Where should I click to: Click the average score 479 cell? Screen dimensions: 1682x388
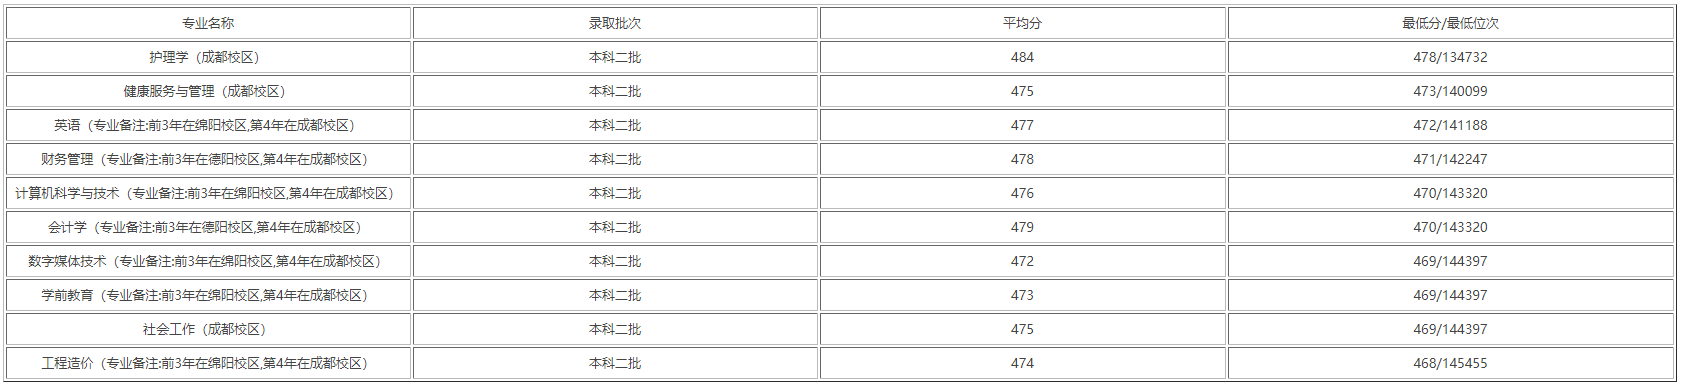(x=1022, y=227)
